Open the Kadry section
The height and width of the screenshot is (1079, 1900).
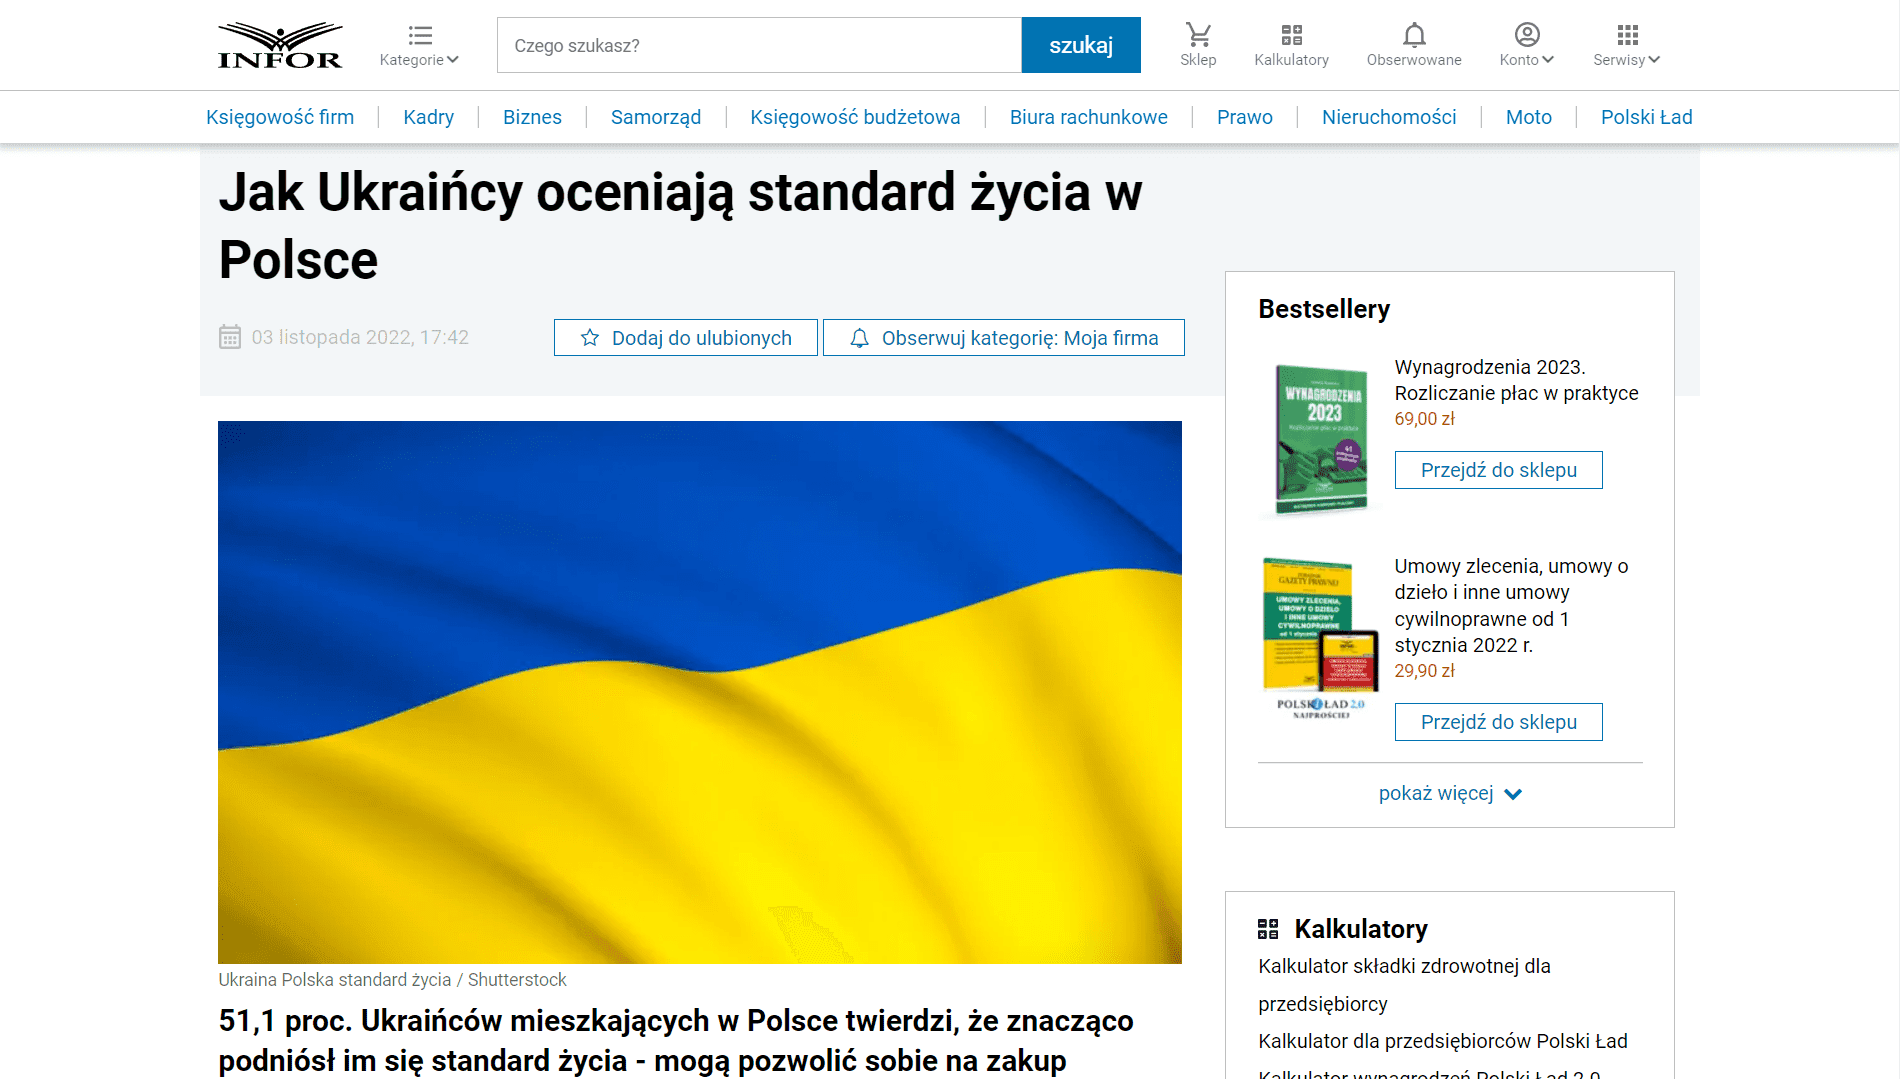tap(428, 117)
